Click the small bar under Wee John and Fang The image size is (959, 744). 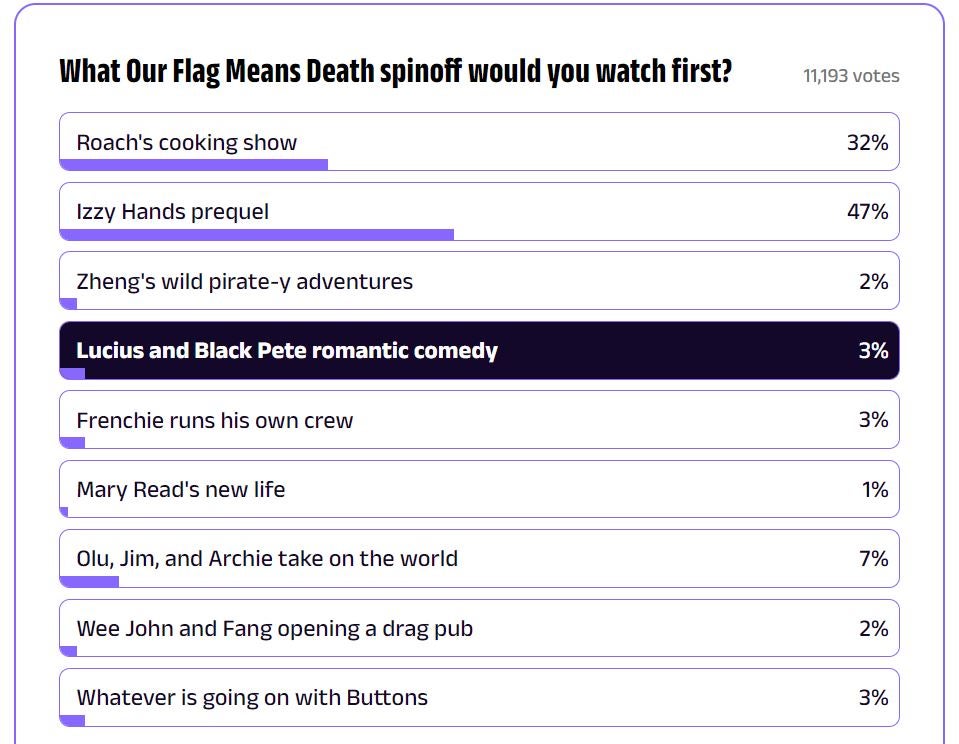(x=67, y=651)
